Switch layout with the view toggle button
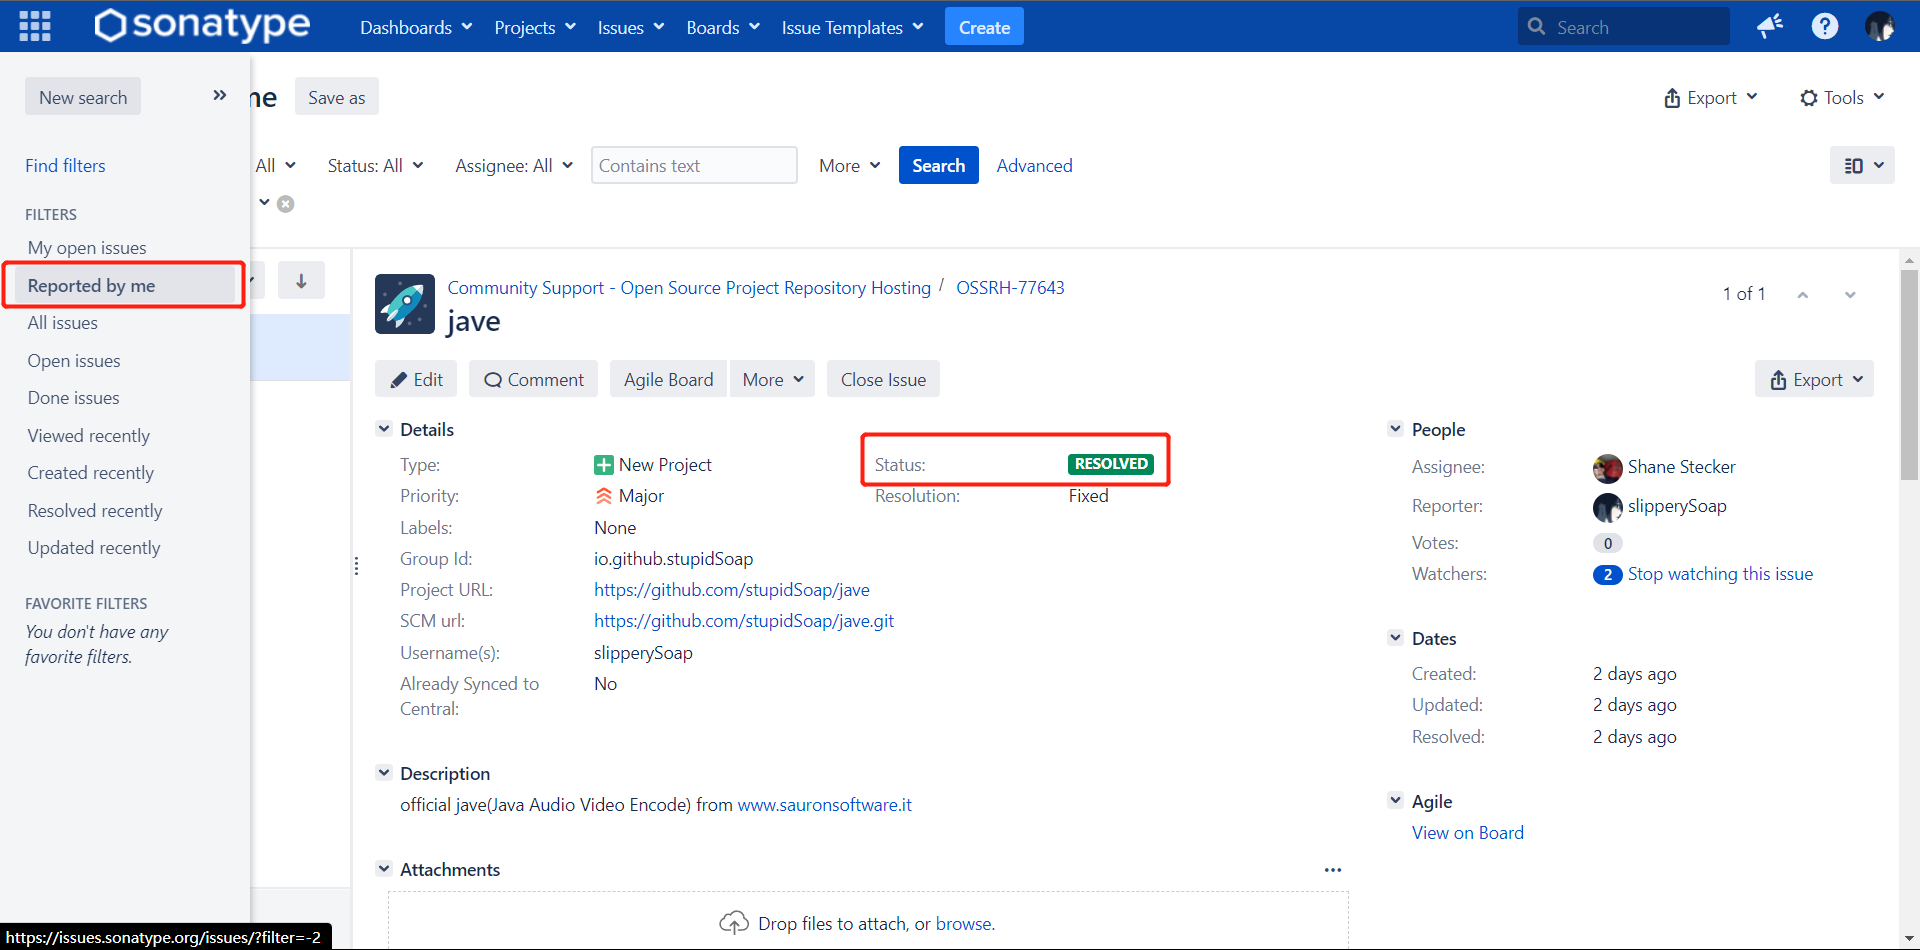 click(x=1862, y=166)
